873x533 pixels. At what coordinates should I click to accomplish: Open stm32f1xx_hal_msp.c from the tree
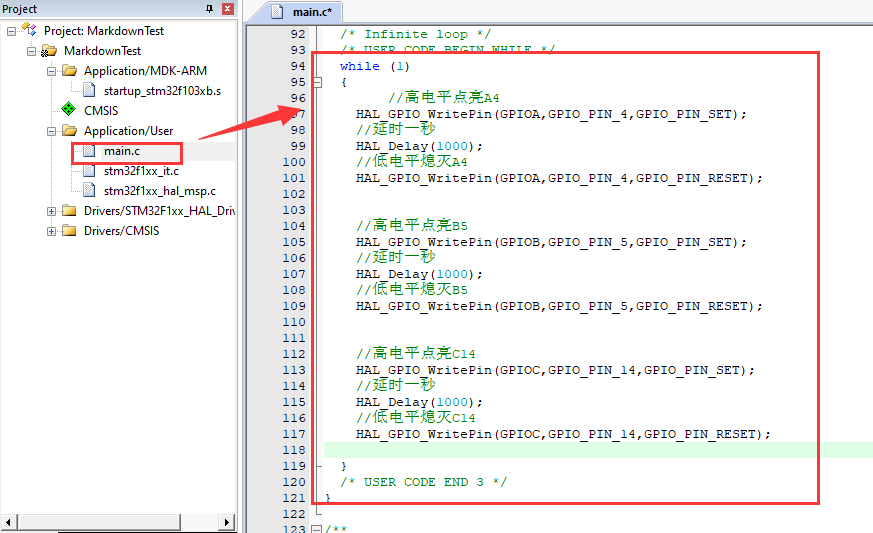[160, 191]
